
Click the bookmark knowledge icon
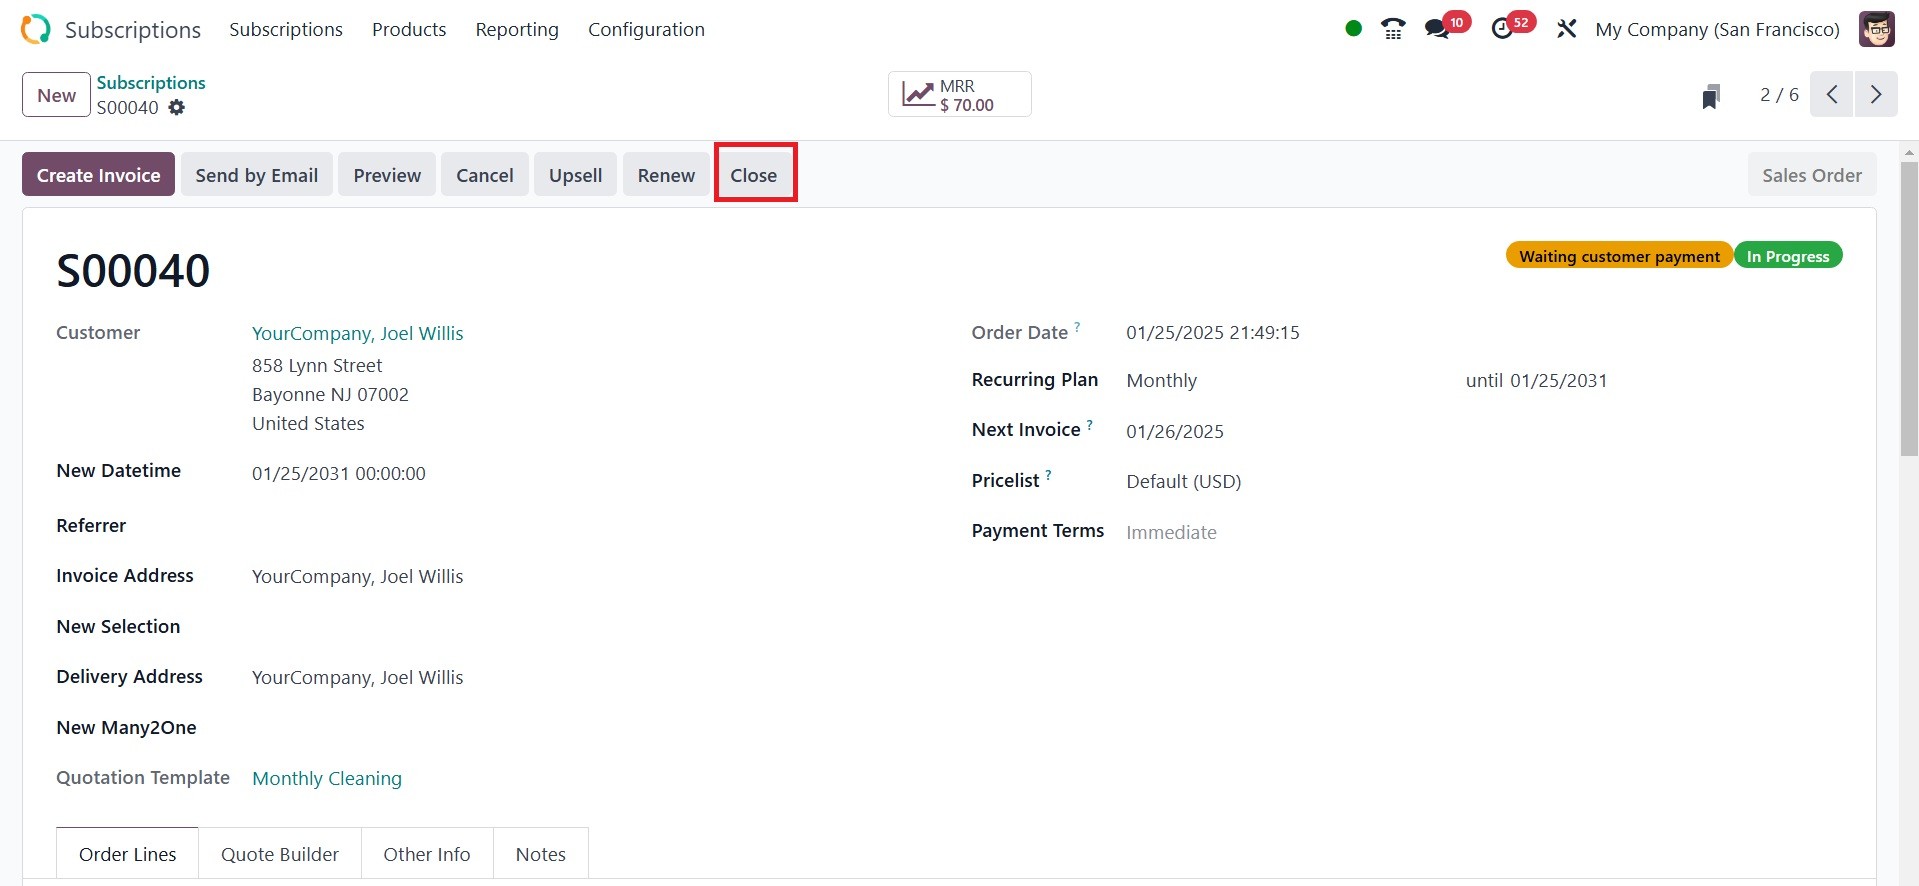pos(1711,96)
